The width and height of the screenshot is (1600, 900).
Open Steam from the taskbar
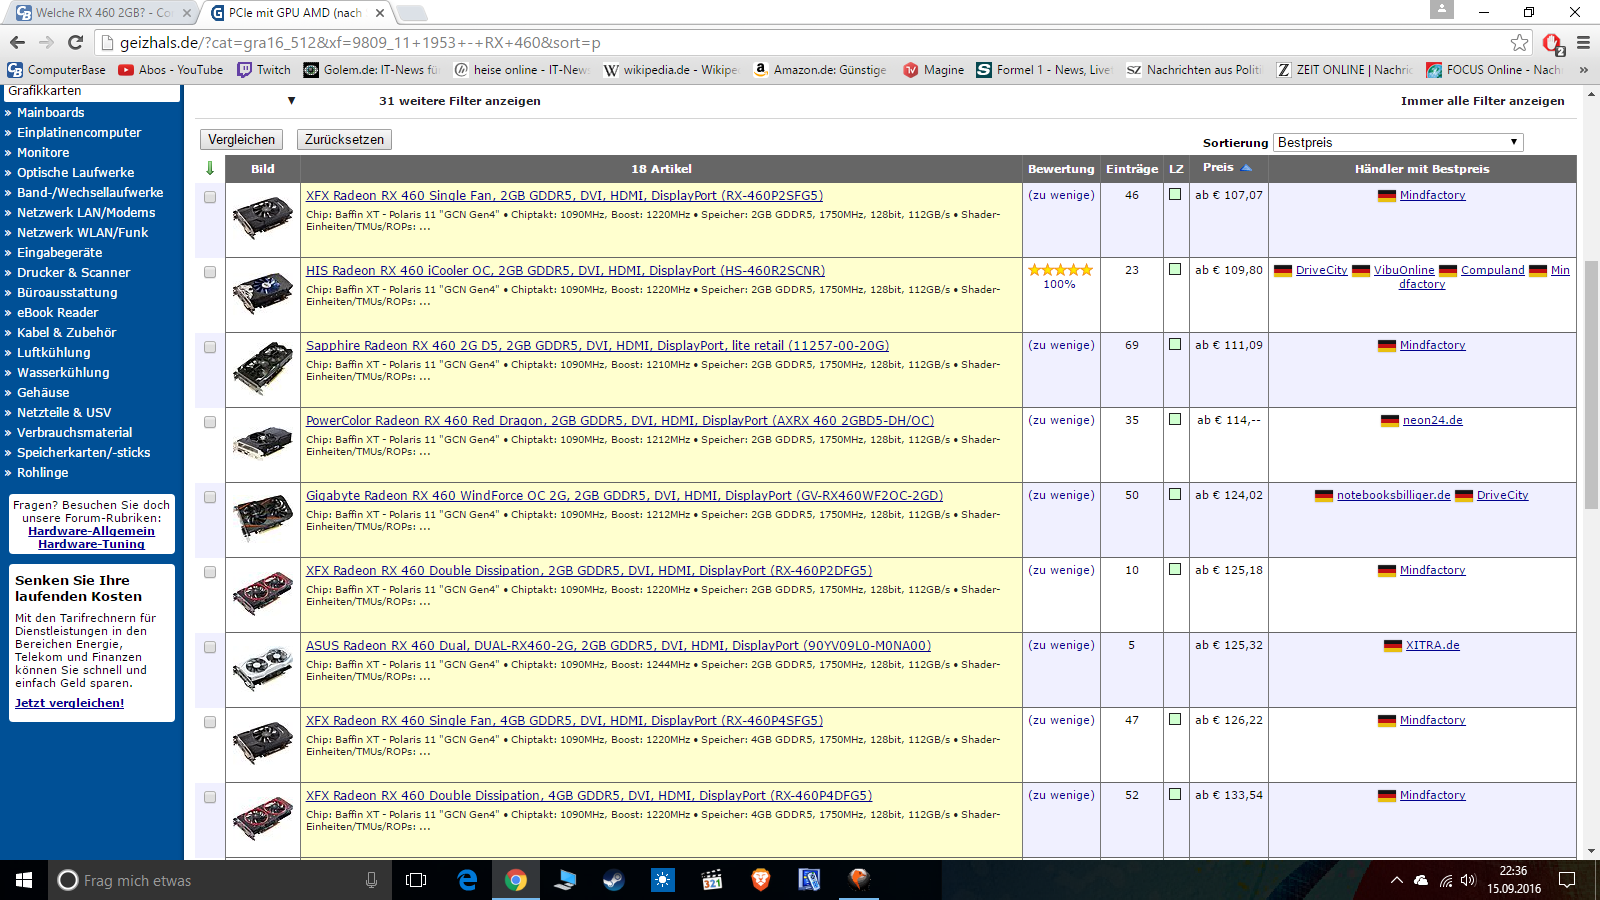click(x=613, y=880)
